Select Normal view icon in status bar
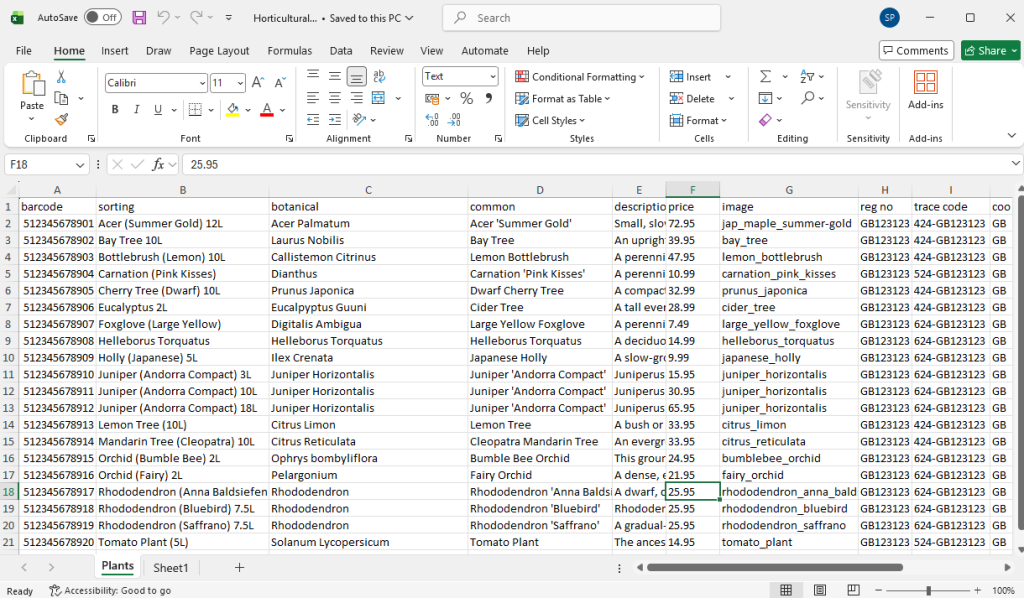 click(786, 590)
